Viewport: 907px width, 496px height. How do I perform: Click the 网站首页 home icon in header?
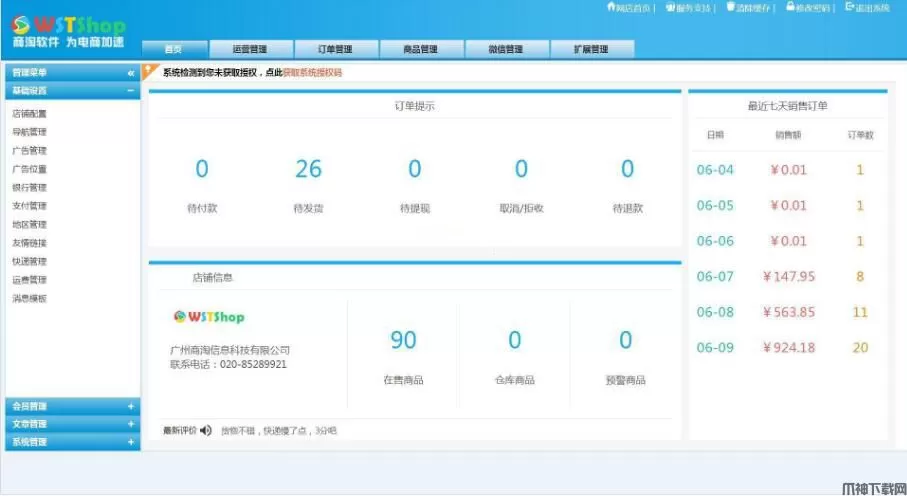611,8
